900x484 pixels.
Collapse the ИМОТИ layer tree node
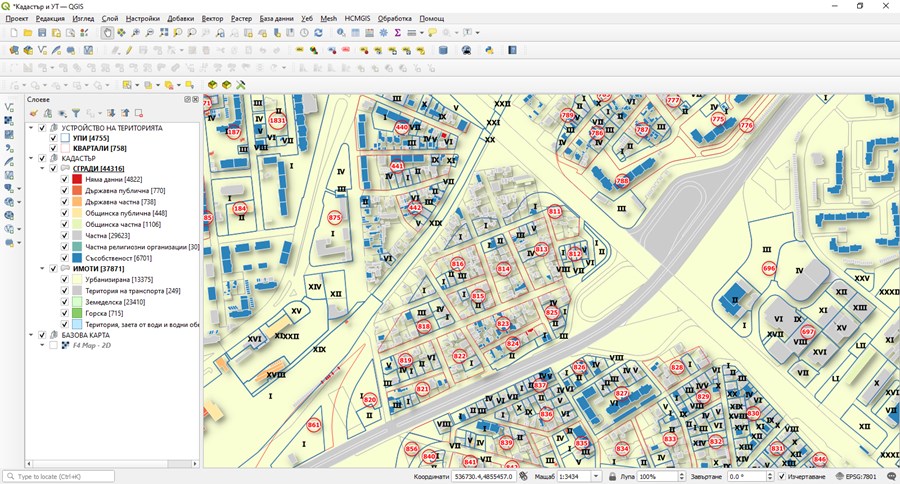[42, 269]
